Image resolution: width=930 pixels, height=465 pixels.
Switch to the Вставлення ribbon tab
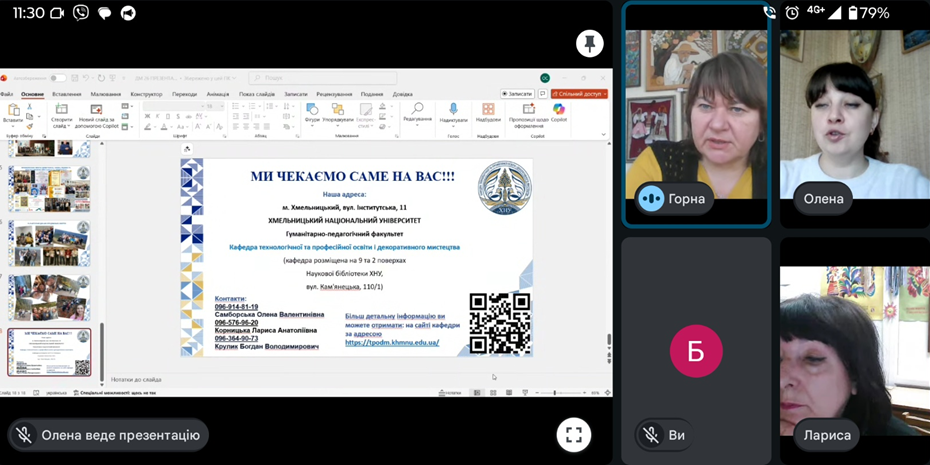pos(66,94)
